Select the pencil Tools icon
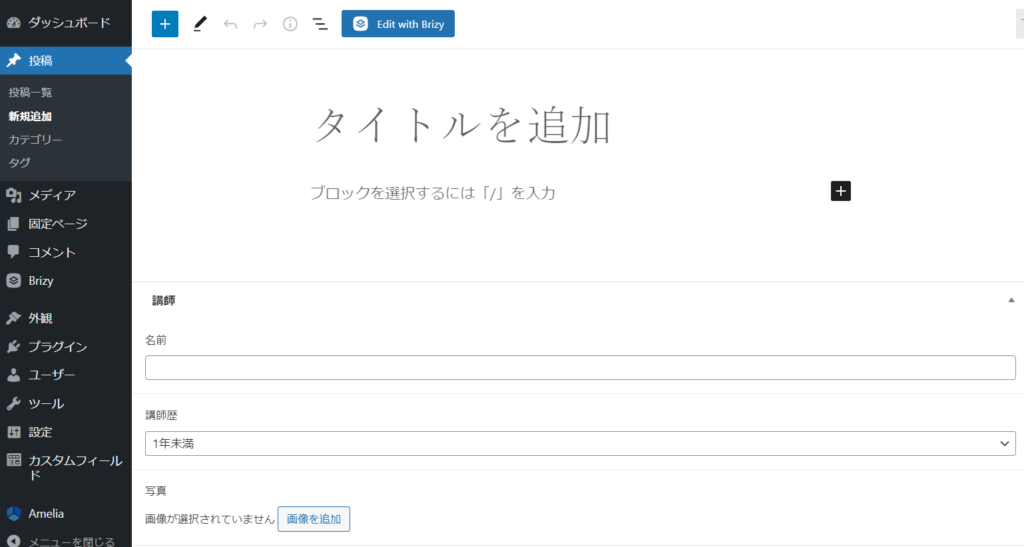 200,24
